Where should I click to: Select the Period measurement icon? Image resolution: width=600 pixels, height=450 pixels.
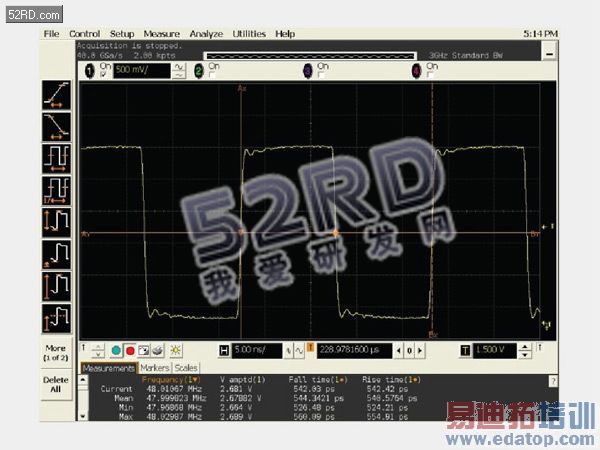coord(57,159)
